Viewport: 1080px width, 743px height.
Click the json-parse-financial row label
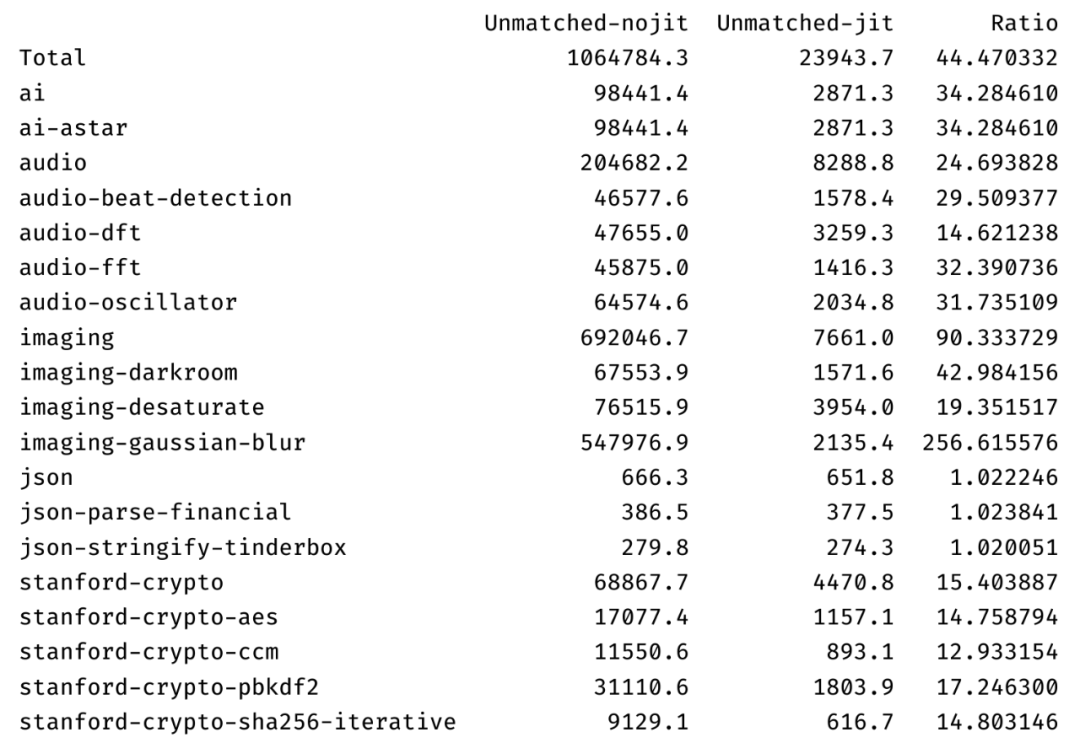(155, 513)
